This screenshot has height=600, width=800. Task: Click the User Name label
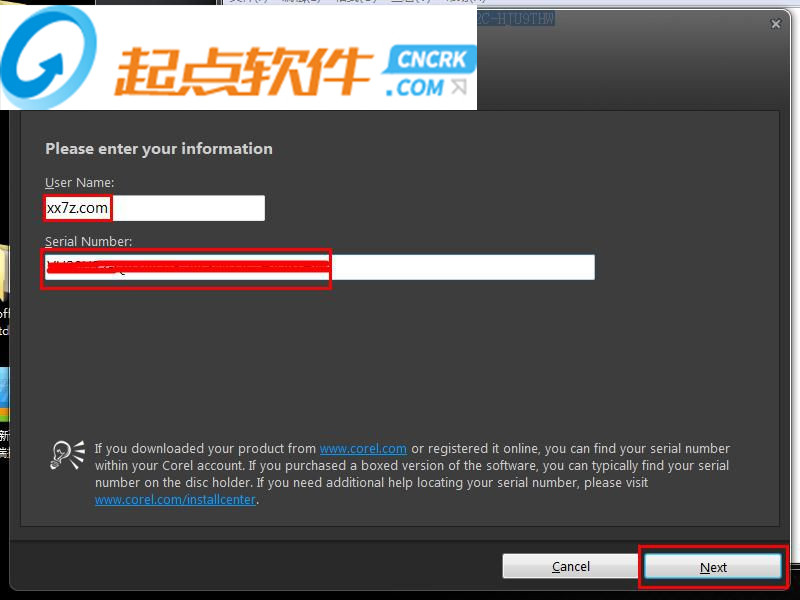80,183
